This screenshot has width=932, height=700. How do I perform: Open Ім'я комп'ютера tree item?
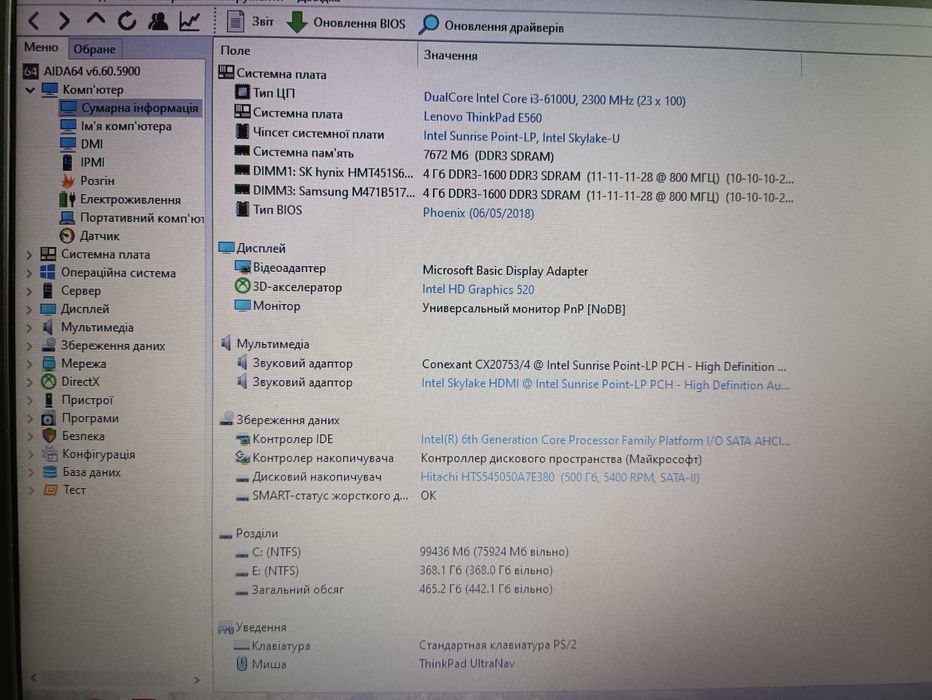click(116, 126)
